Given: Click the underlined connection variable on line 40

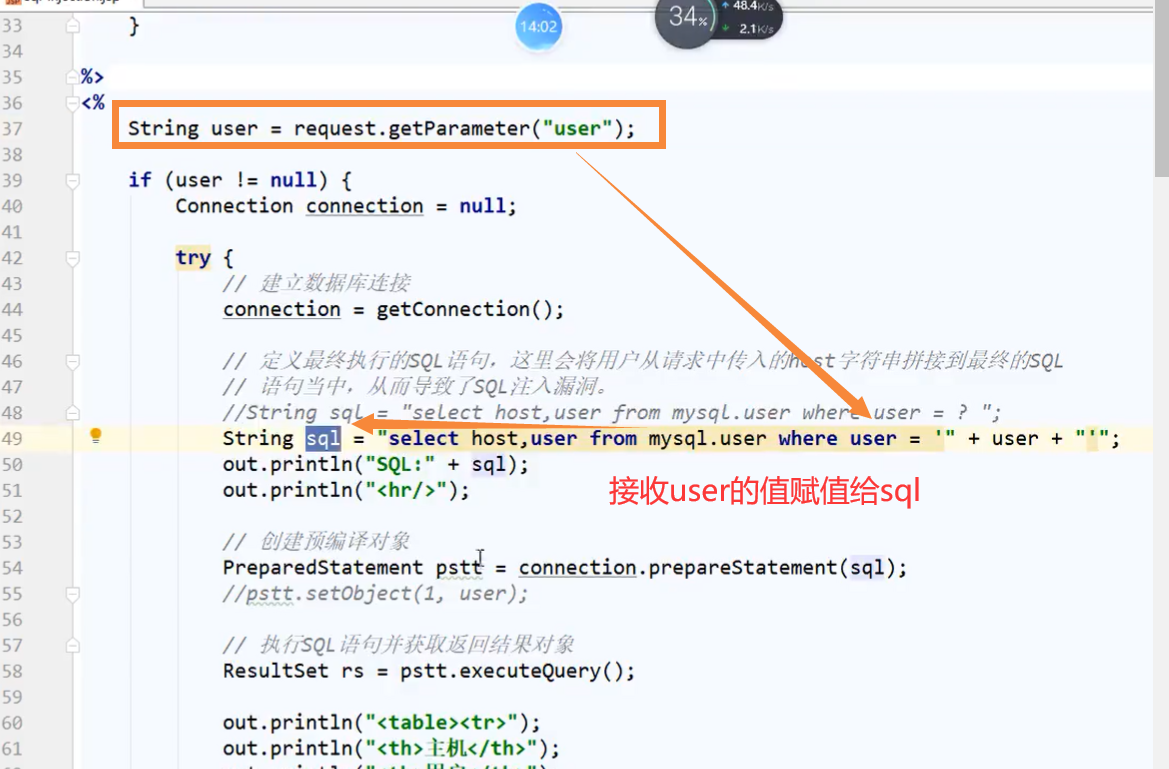Looking at the screenshot, I should coord(365,206).
